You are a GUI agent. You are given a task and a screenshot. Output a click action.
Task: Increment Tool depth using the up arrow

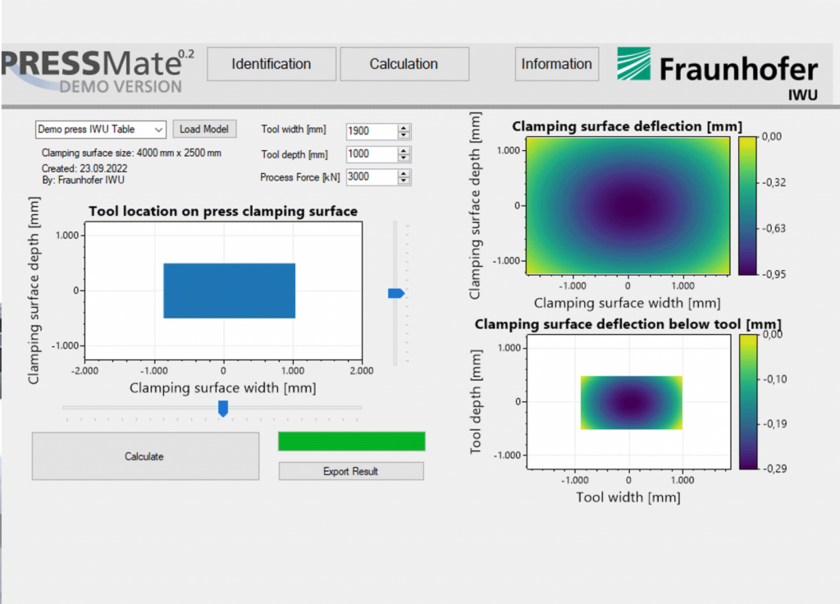point(404,151)
